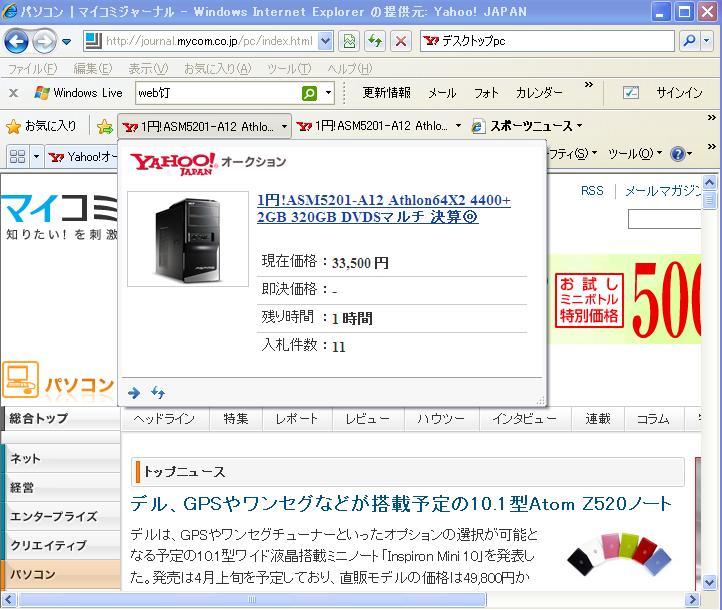This screenshot has height=610, width=722.
Task: Open the tab list dropdown arrow
Action: [x=37, y=157]
